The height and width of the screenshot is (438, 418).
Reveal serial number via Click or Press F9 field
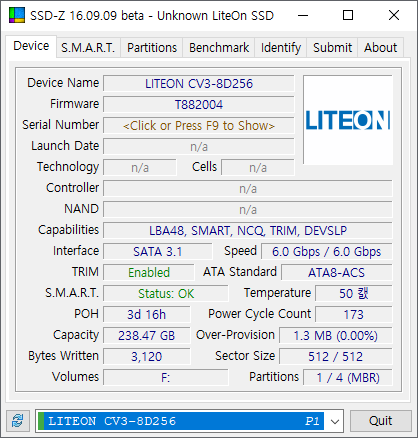point(199,126)
